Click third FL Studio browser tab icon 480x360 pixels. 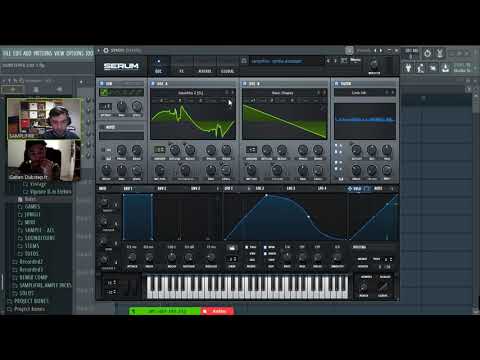59,89
